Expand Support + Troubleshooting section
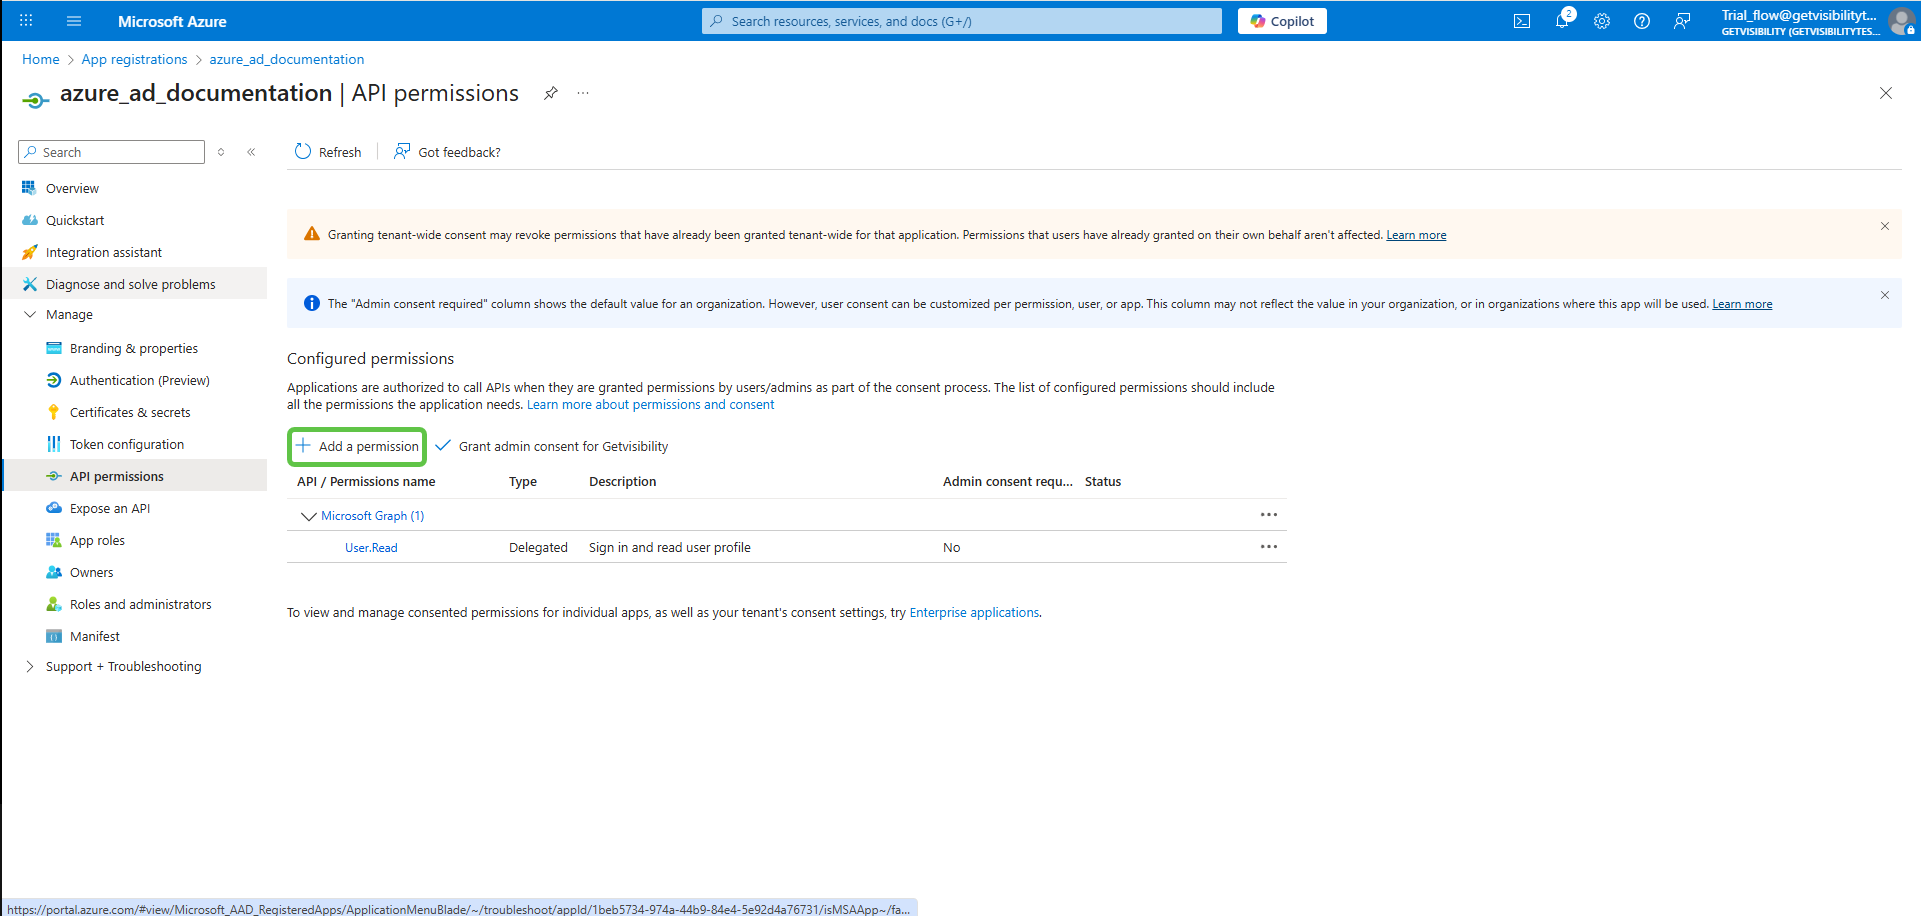Viewport: 1921px width, 916px height. click(x=30, y=666)
